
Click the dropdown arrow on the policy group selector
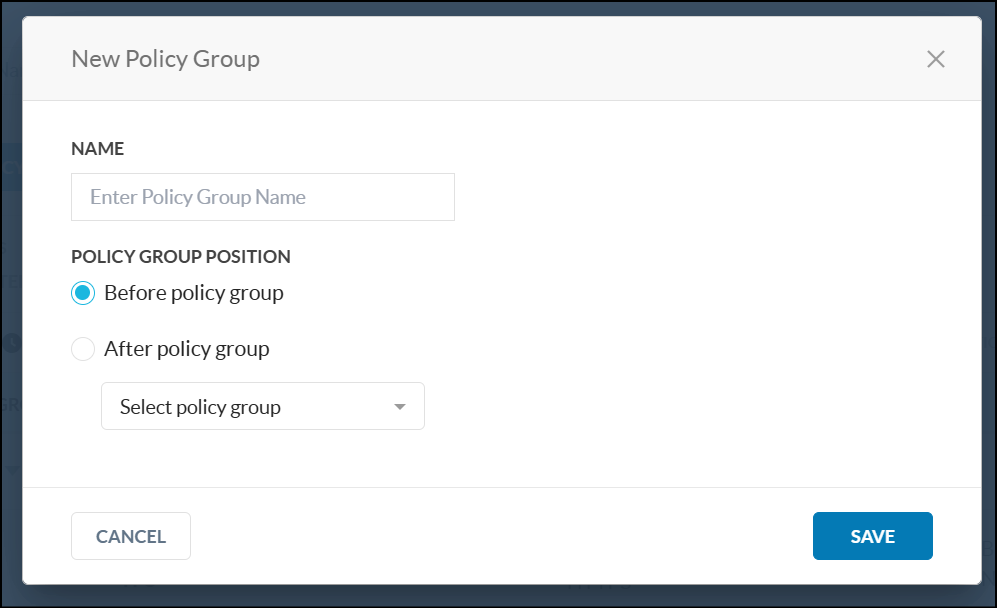point(399,406)
